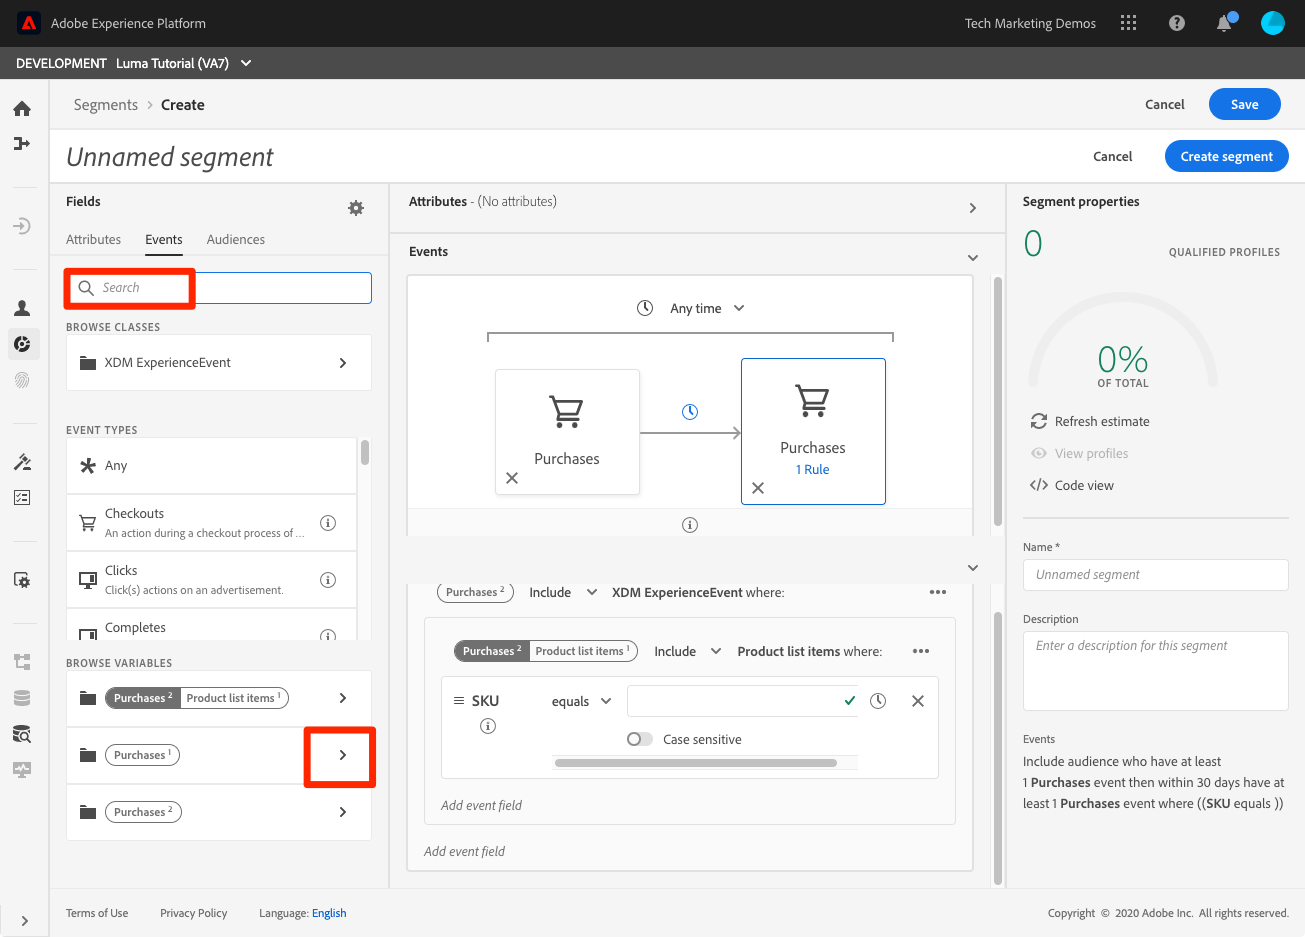Screen dimensions: 1305x937
Task: Open checklist icon in left sidebar
Action: tap(22, 497)
